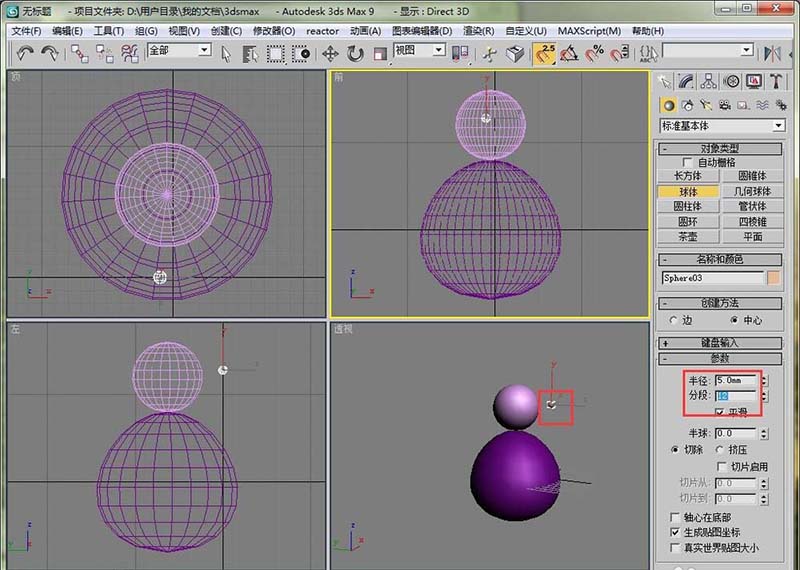The image size is (800, 570).
Task: Toggle the 平滑 checkbox
Action: point(720,412)
